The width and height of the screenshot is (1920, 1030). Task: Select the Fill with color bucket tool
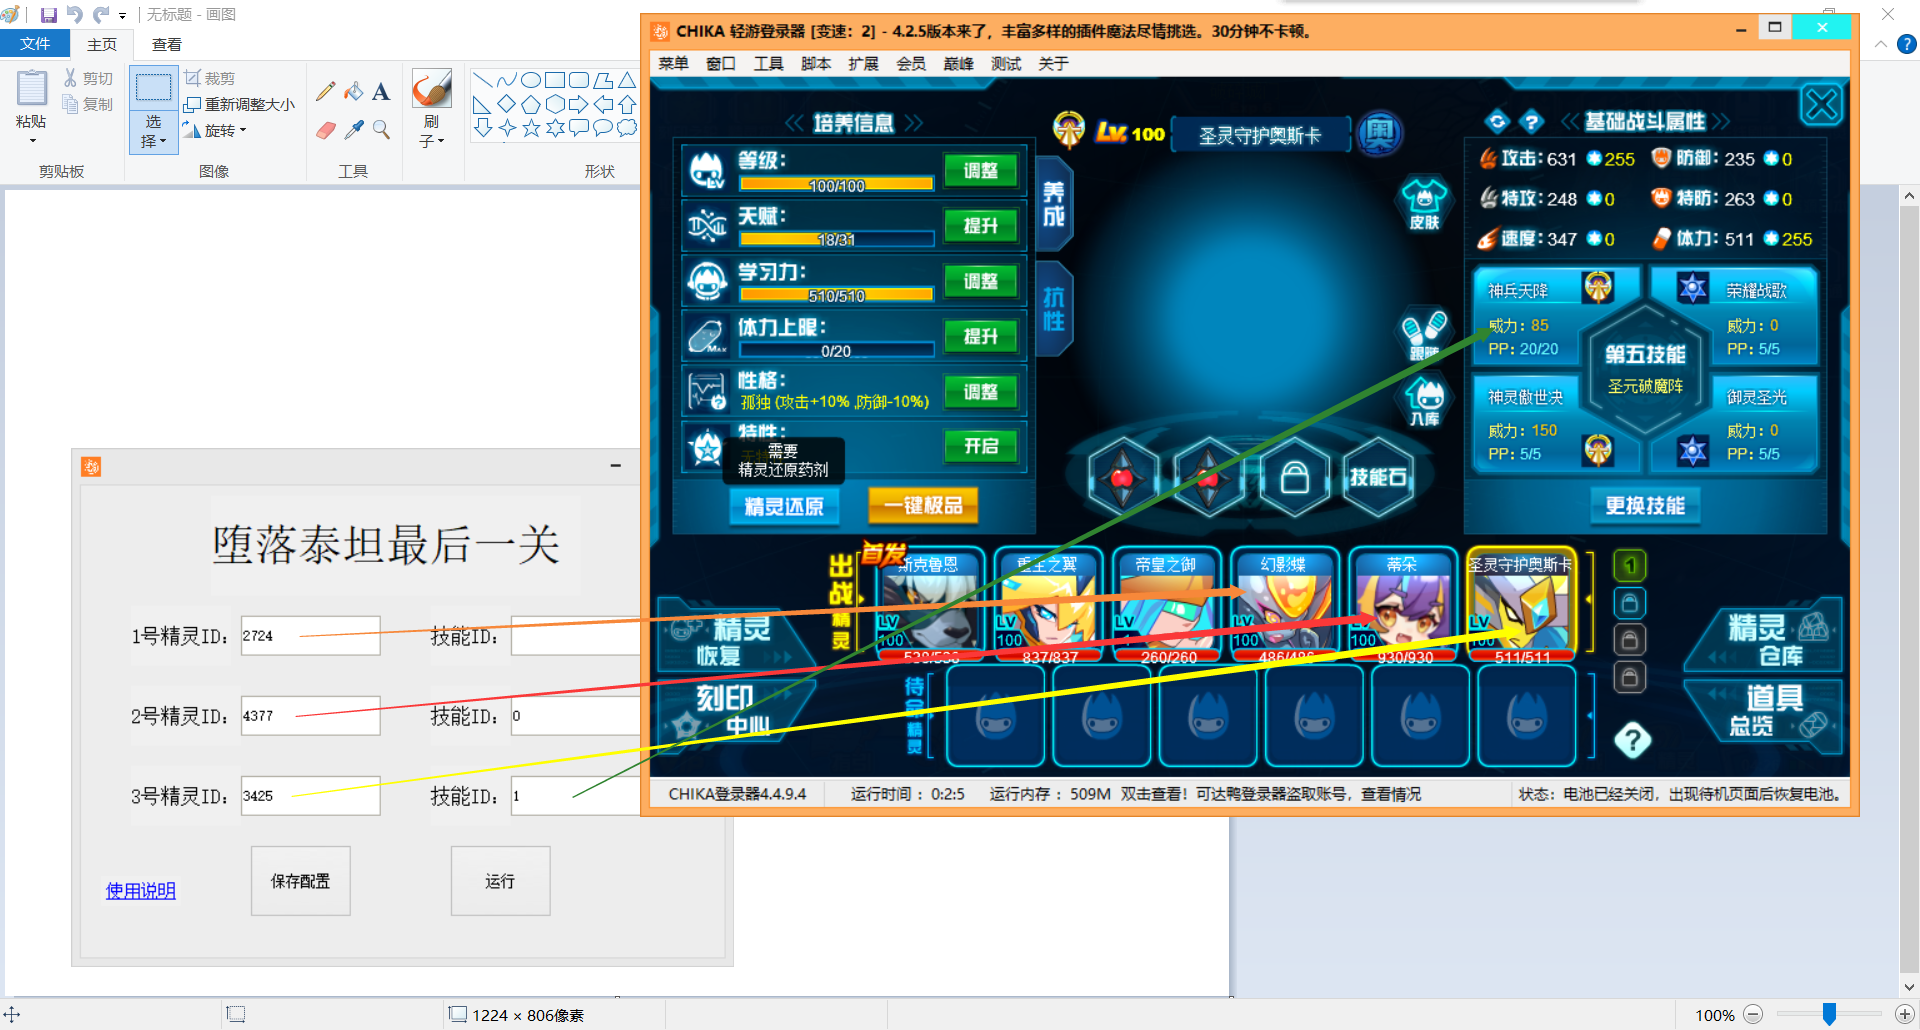tap(354, 92)
